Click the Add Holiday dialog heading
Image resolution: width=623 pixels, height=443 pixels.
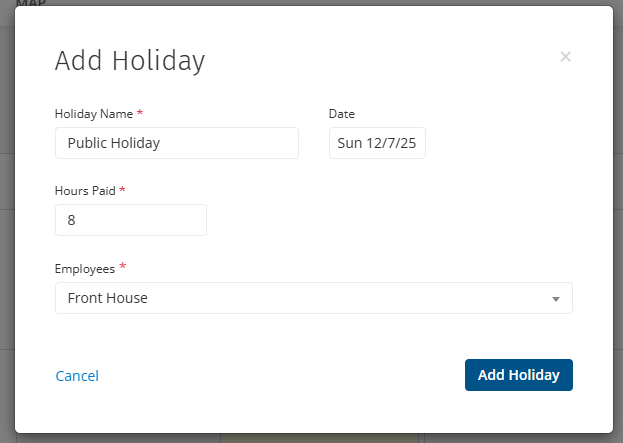tap(129, 61)
